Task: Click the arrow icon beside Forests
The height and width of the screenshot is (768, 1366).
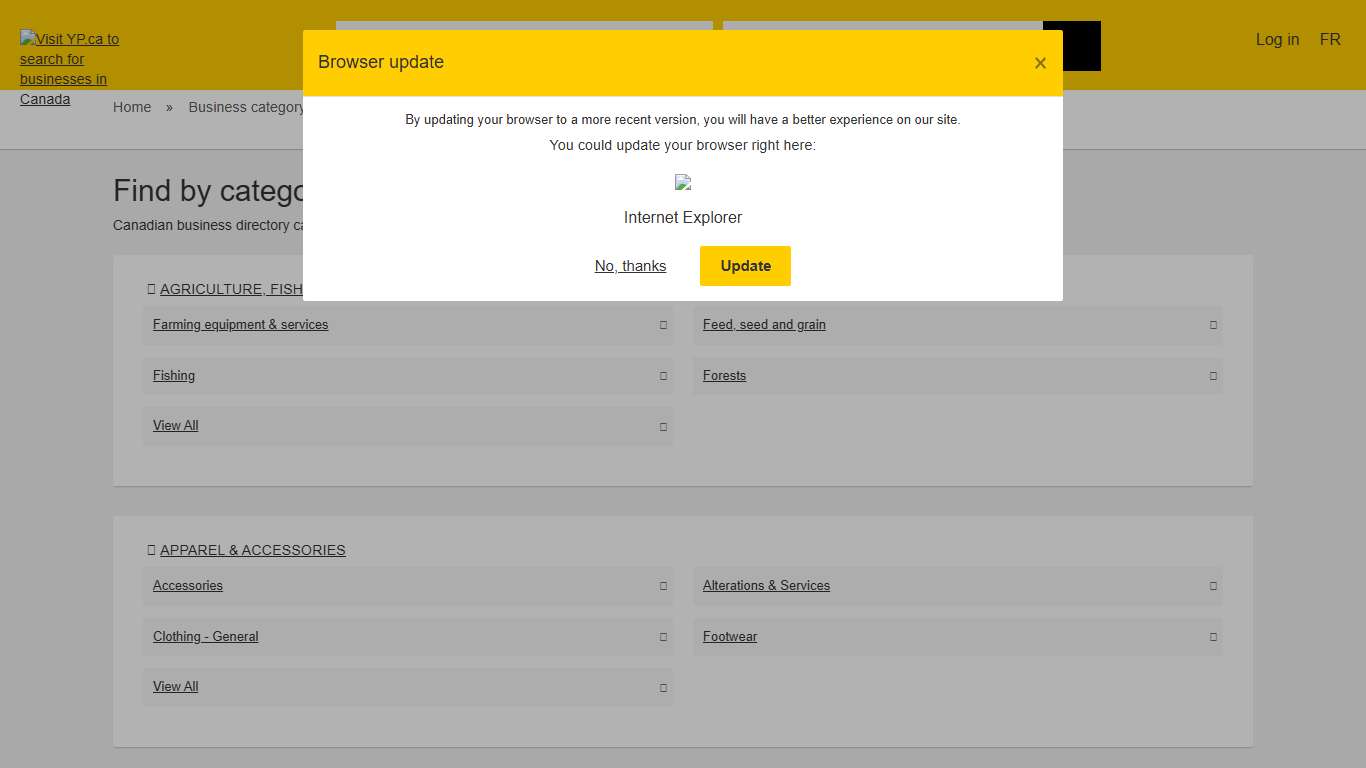Action: pos(1212,376)
